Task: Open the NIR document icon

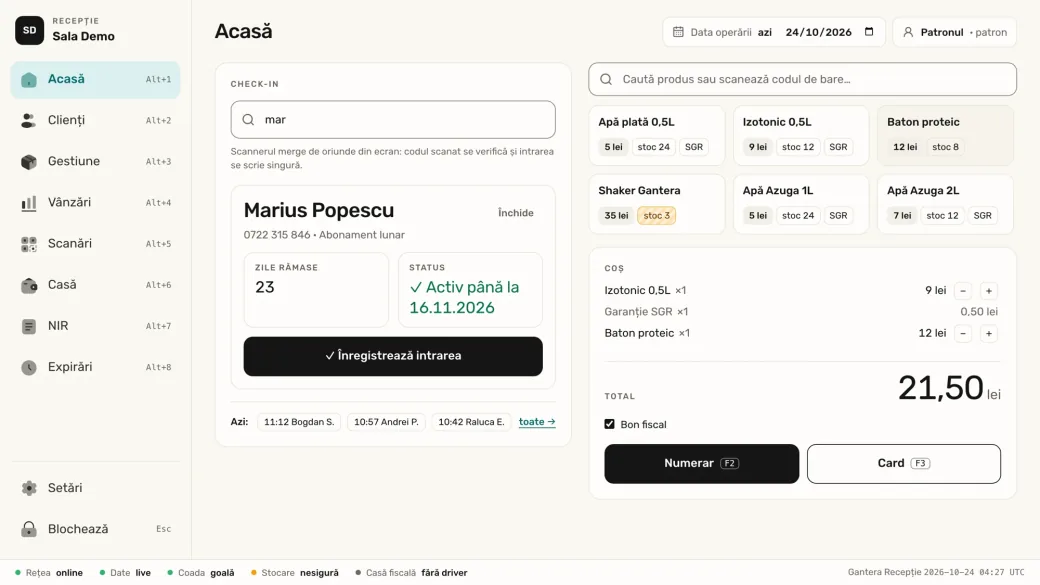Action: pyautogui.click(x=29, y=326)
